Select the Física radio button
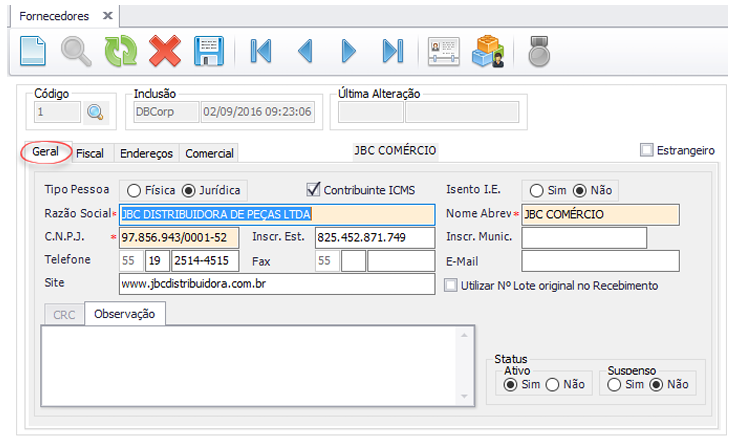 click(132, 190)
